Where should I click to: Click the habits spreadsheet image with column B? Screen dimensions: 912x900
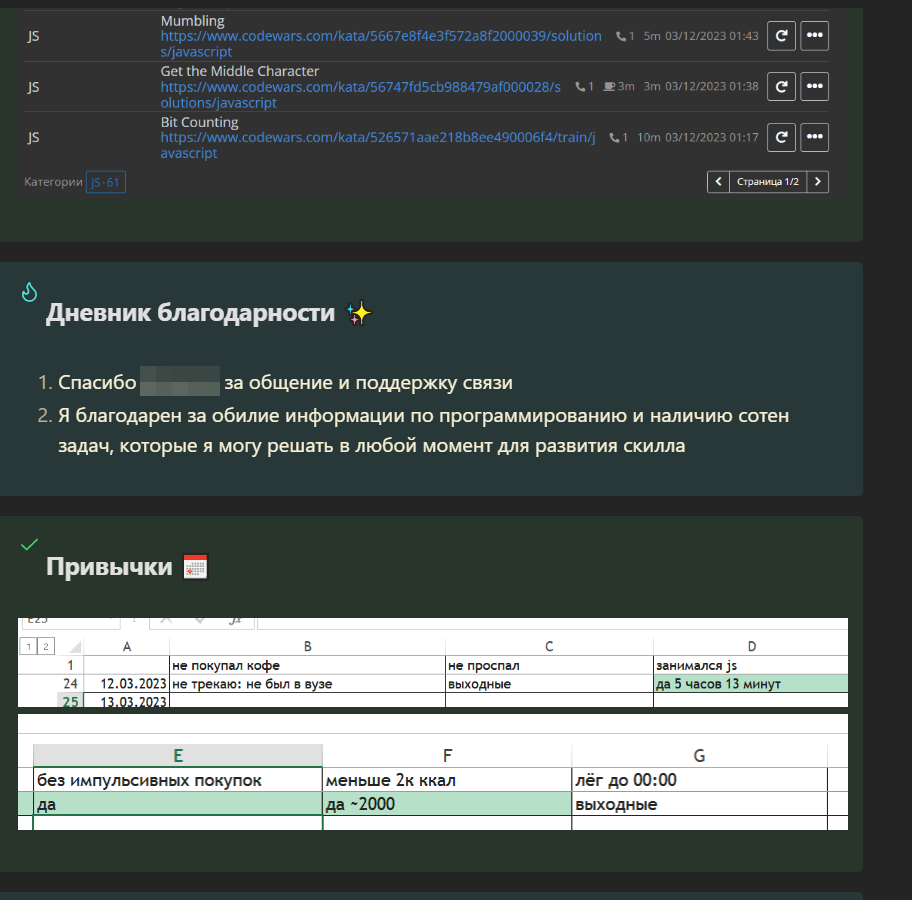coord(433,663)
